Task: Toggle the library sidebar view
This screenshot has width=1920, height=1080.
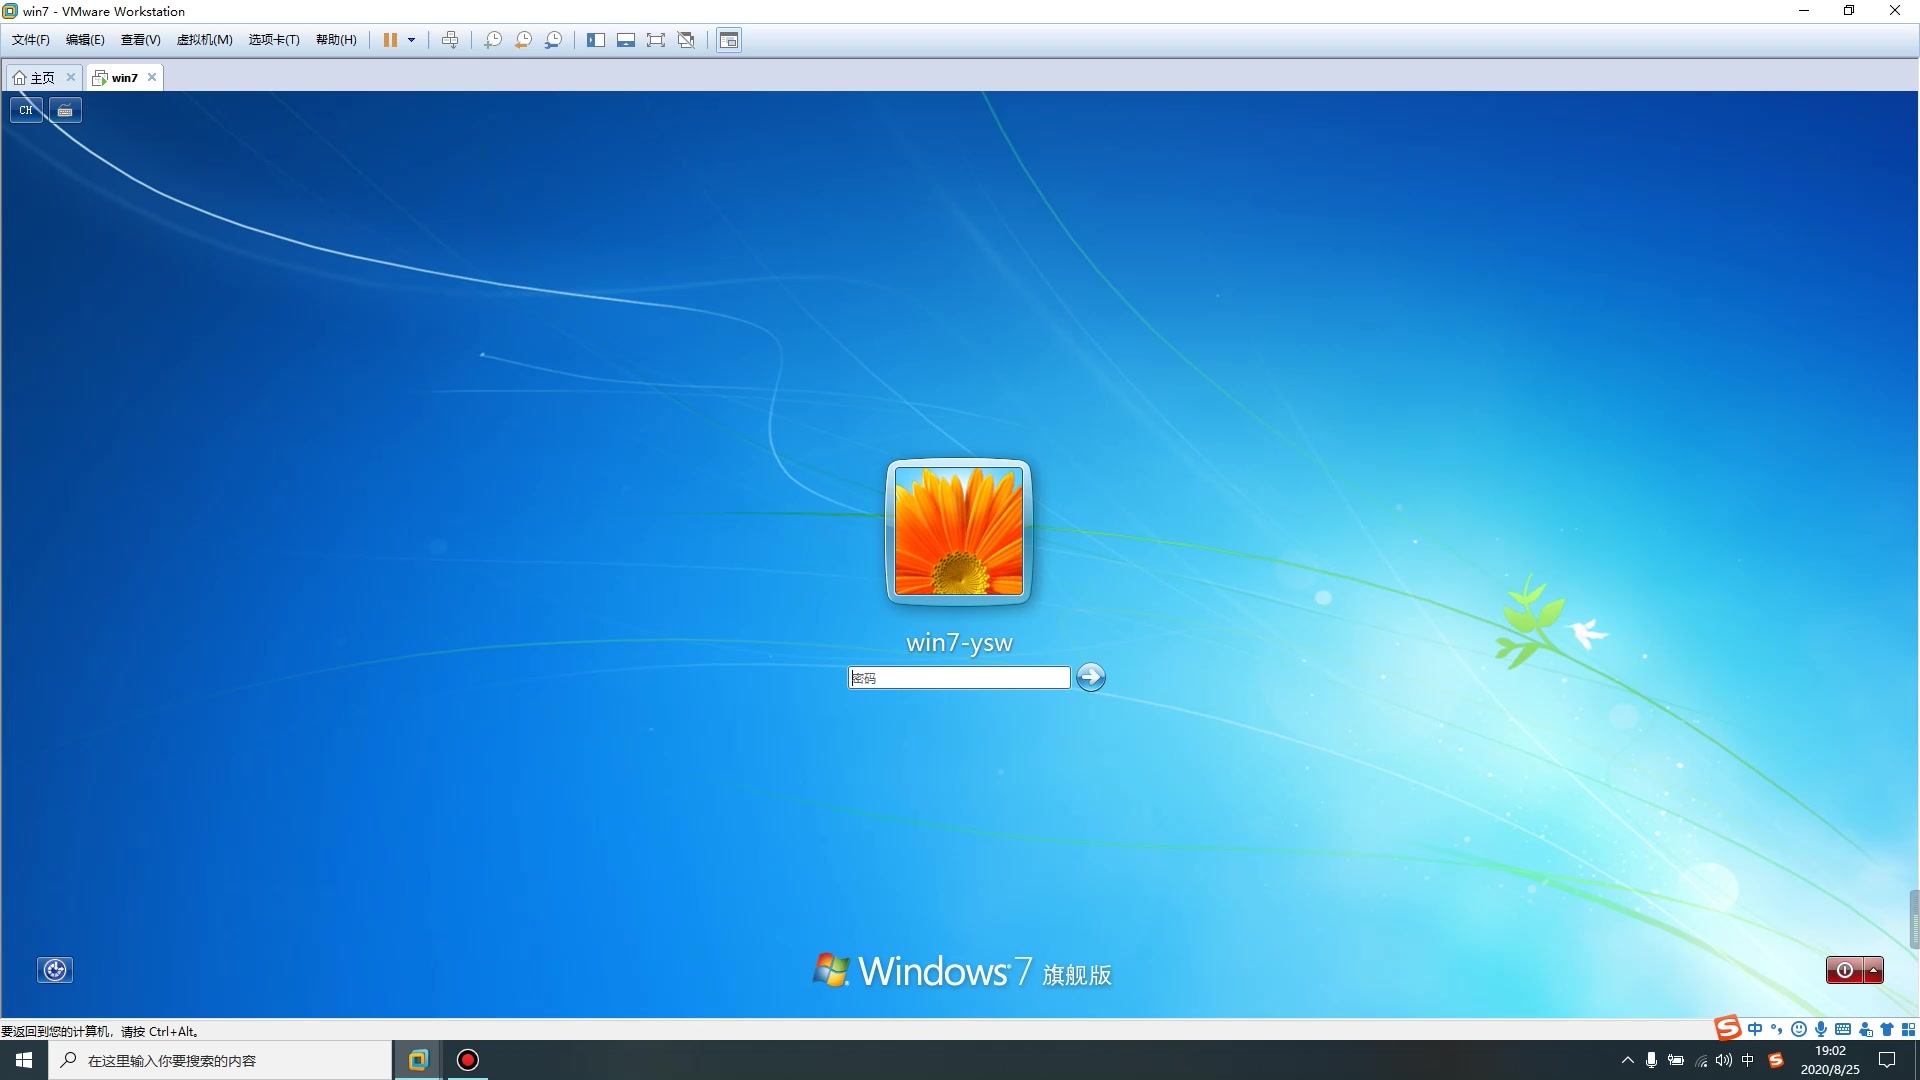Action: pyautogui.click(x=596, y=40)
